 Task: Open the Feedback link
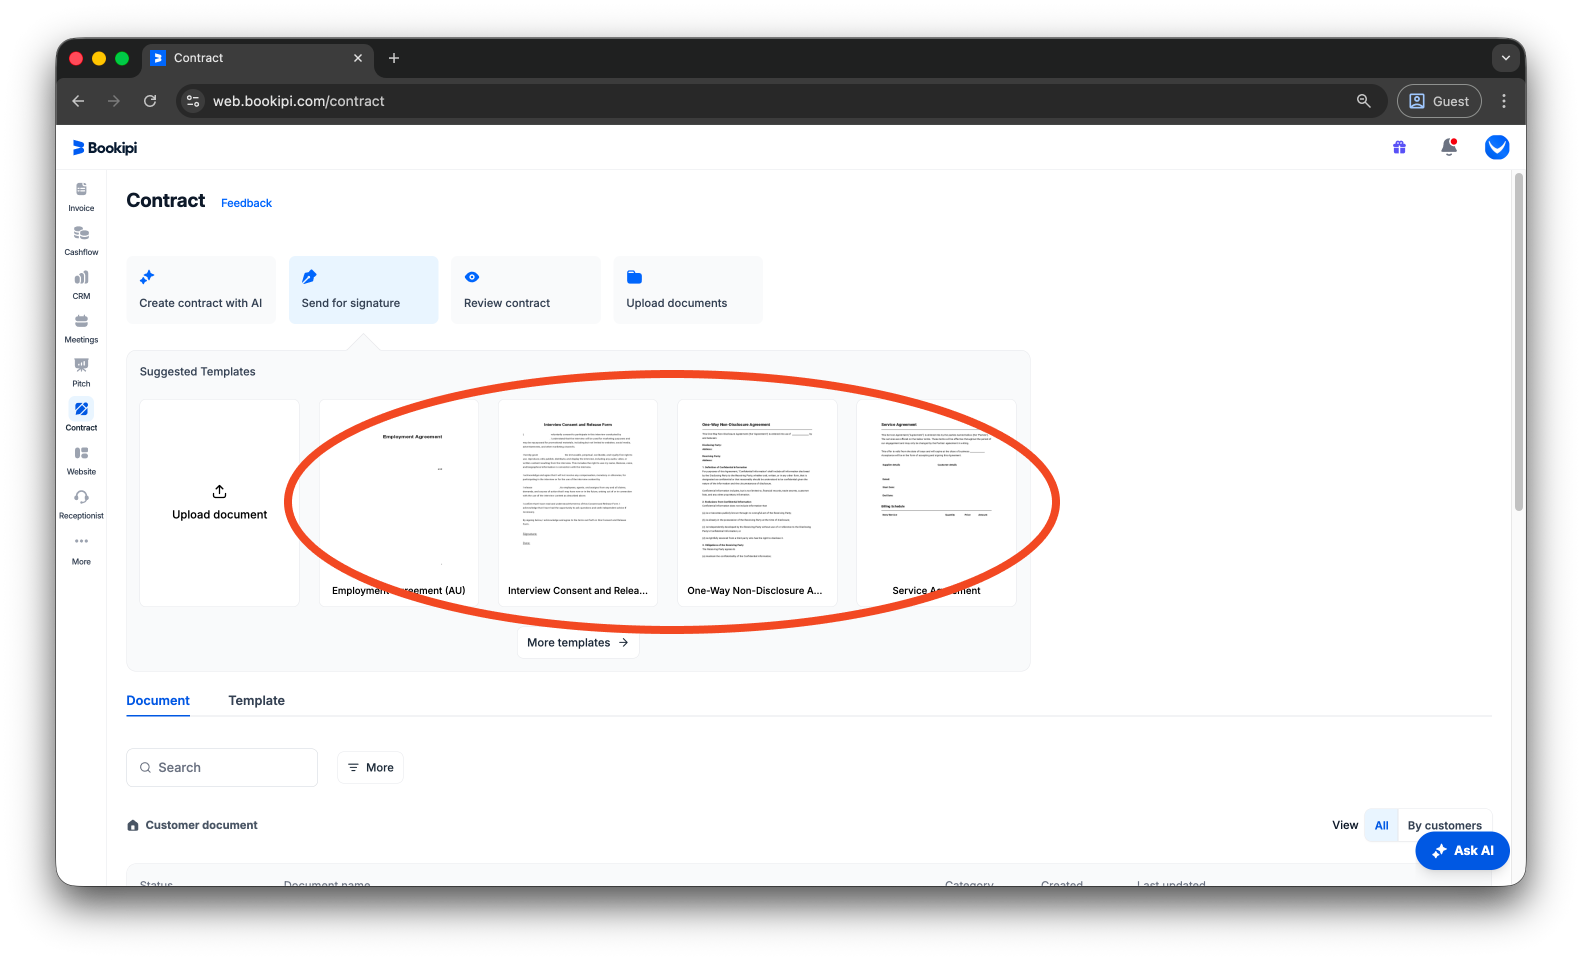(x=246, y=203)
